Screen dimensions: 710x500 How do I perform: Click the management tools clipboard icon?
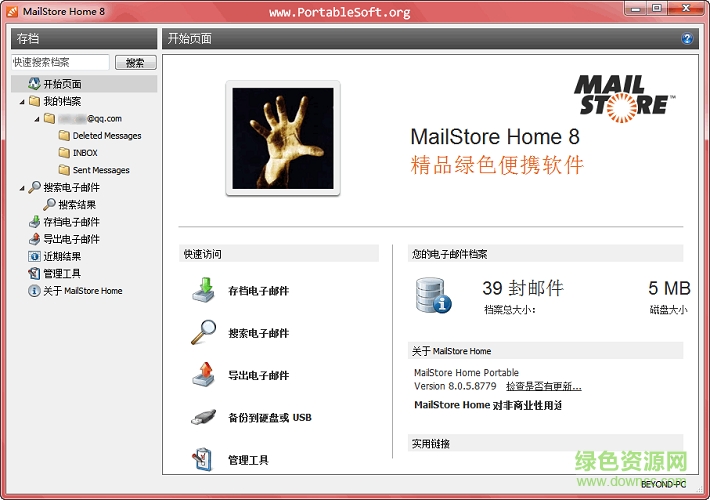click(x=204, y=459)
